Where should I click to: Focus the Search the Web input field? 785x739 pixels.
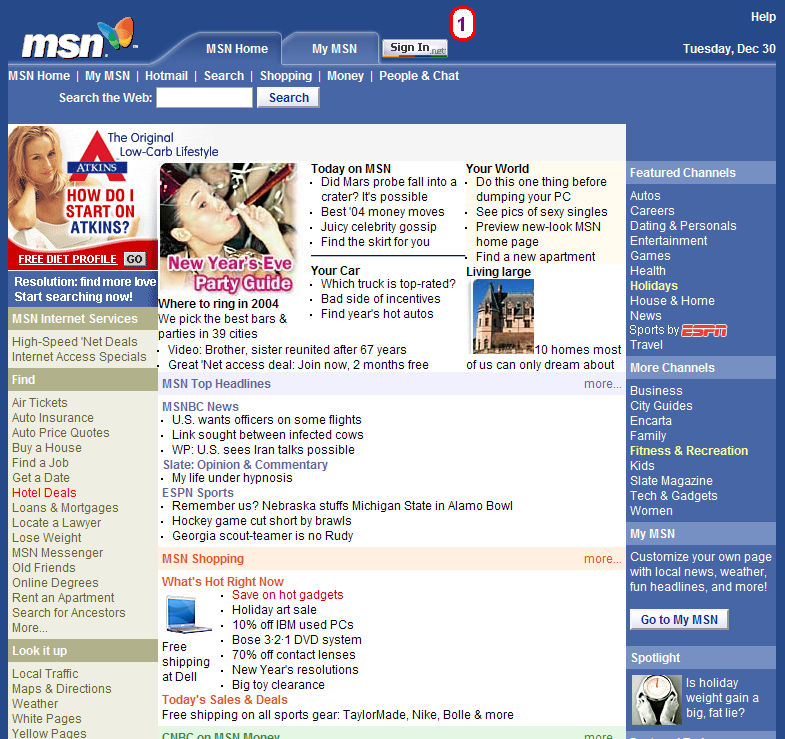pos(204,98)
